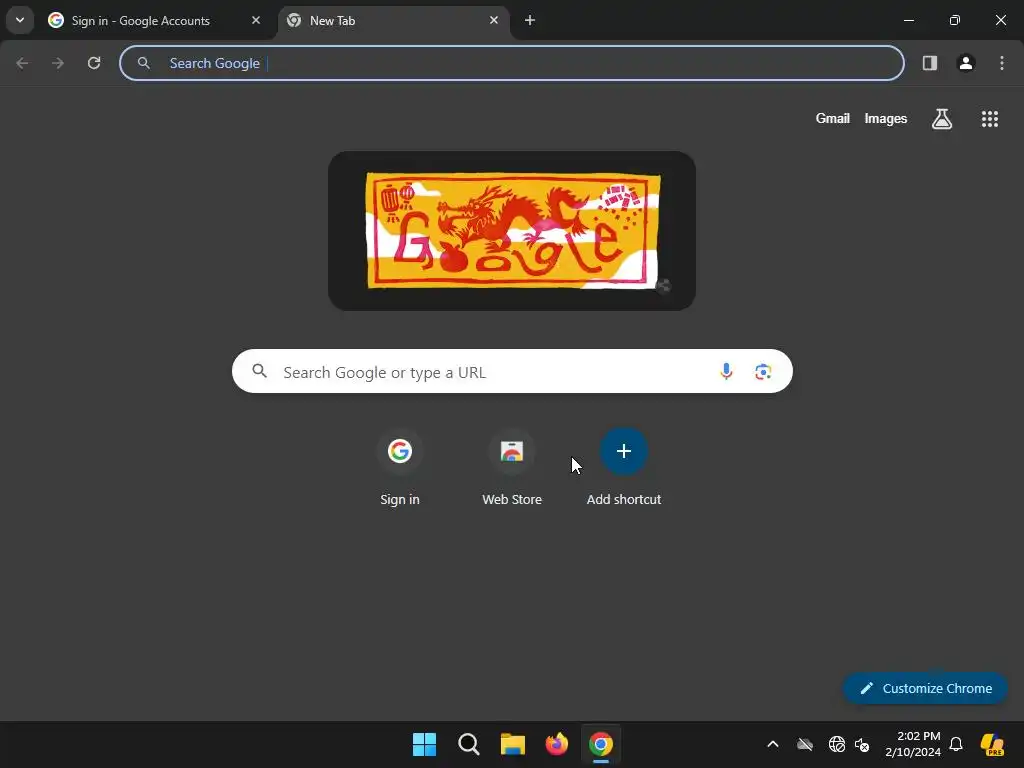Open the Google apps grid

[x=989, y=118]
